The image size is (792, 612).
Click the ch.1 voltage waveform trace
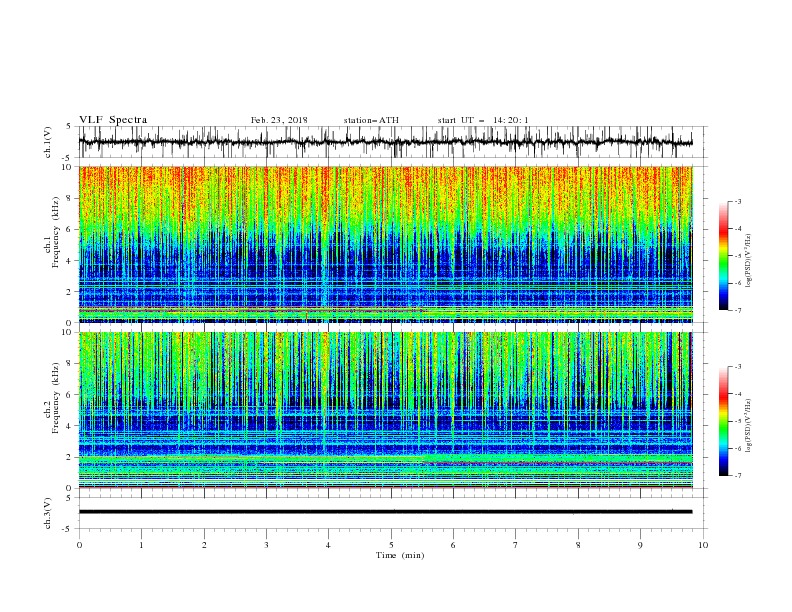[x=385, y=142]
